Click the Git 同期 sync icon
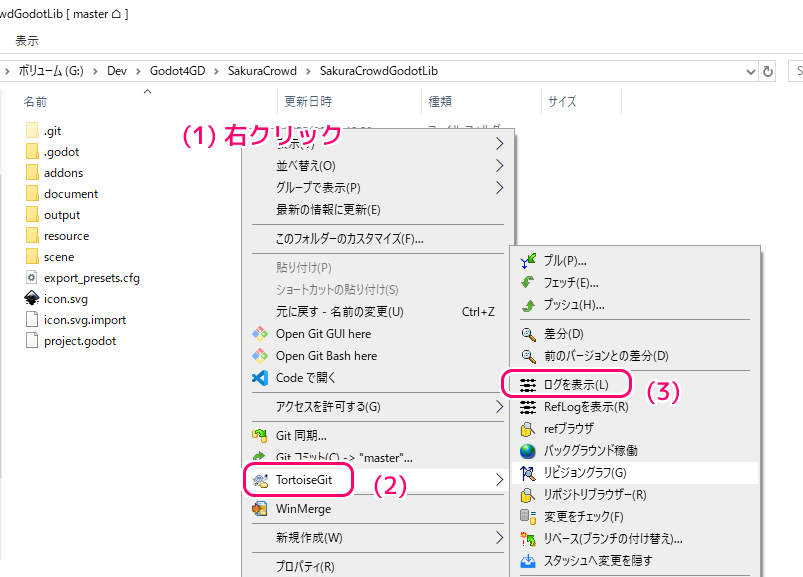This screenshot has height=577, width=803. [260, 436]
